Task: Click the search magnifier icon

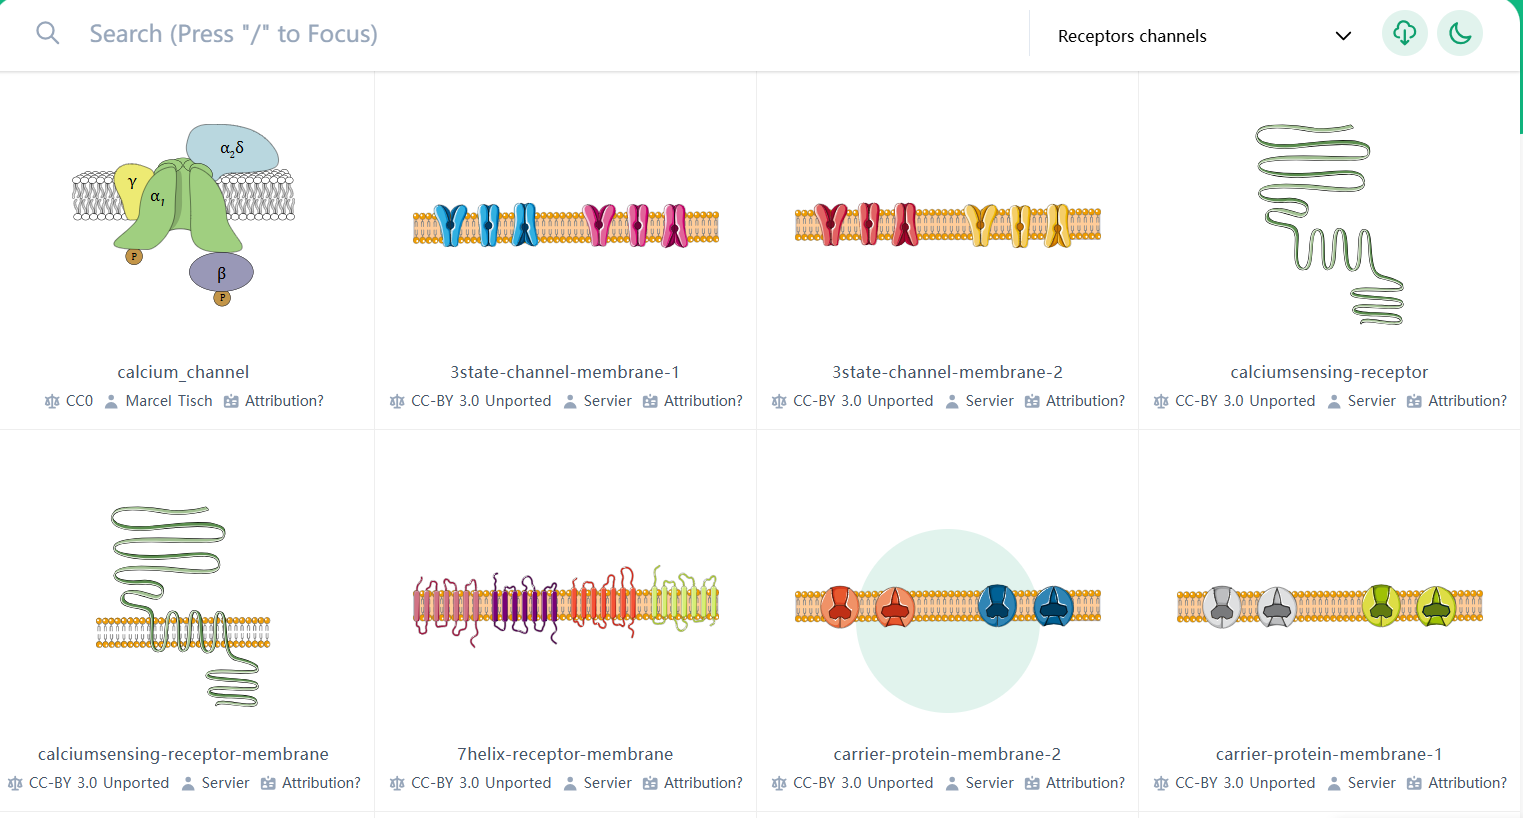Action: 47,33
